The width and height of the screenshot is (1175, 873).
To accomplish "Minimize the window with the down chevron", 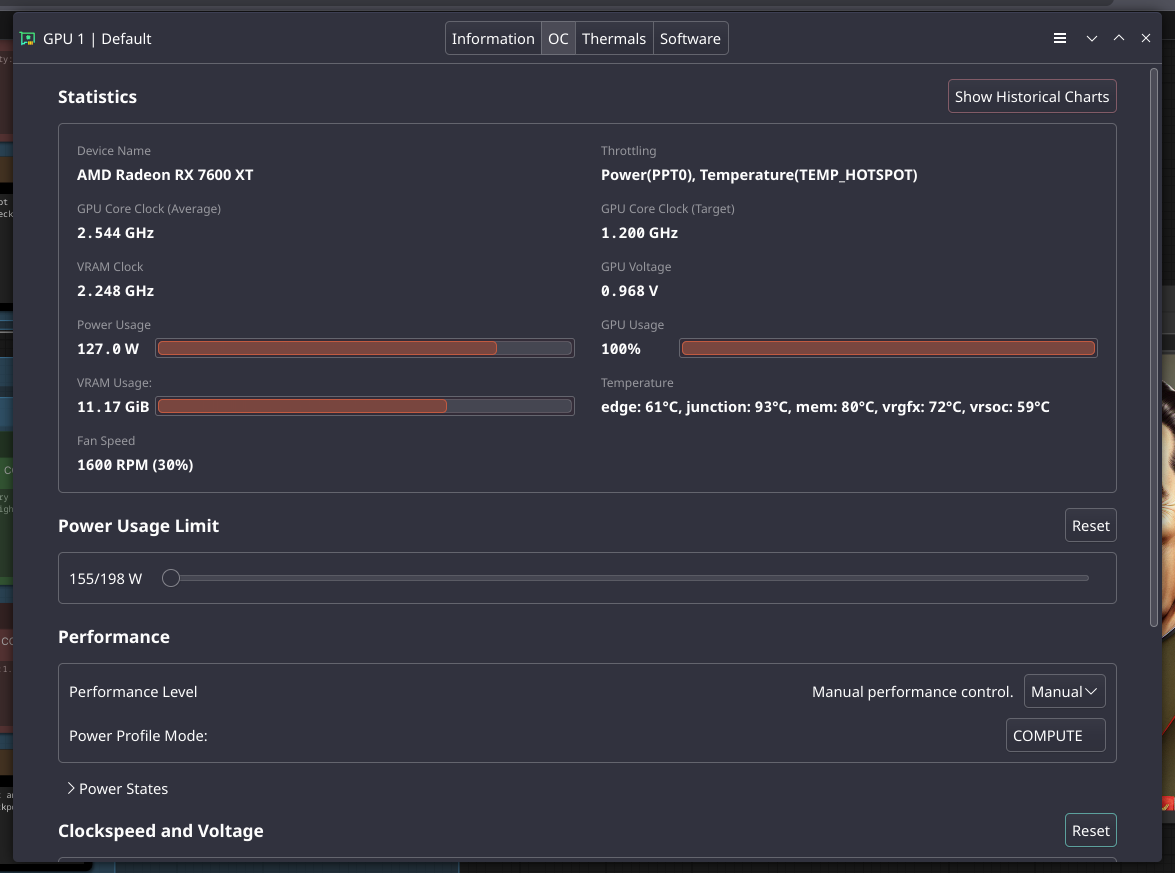I will pyautogui.click(x=1091, y=39).
